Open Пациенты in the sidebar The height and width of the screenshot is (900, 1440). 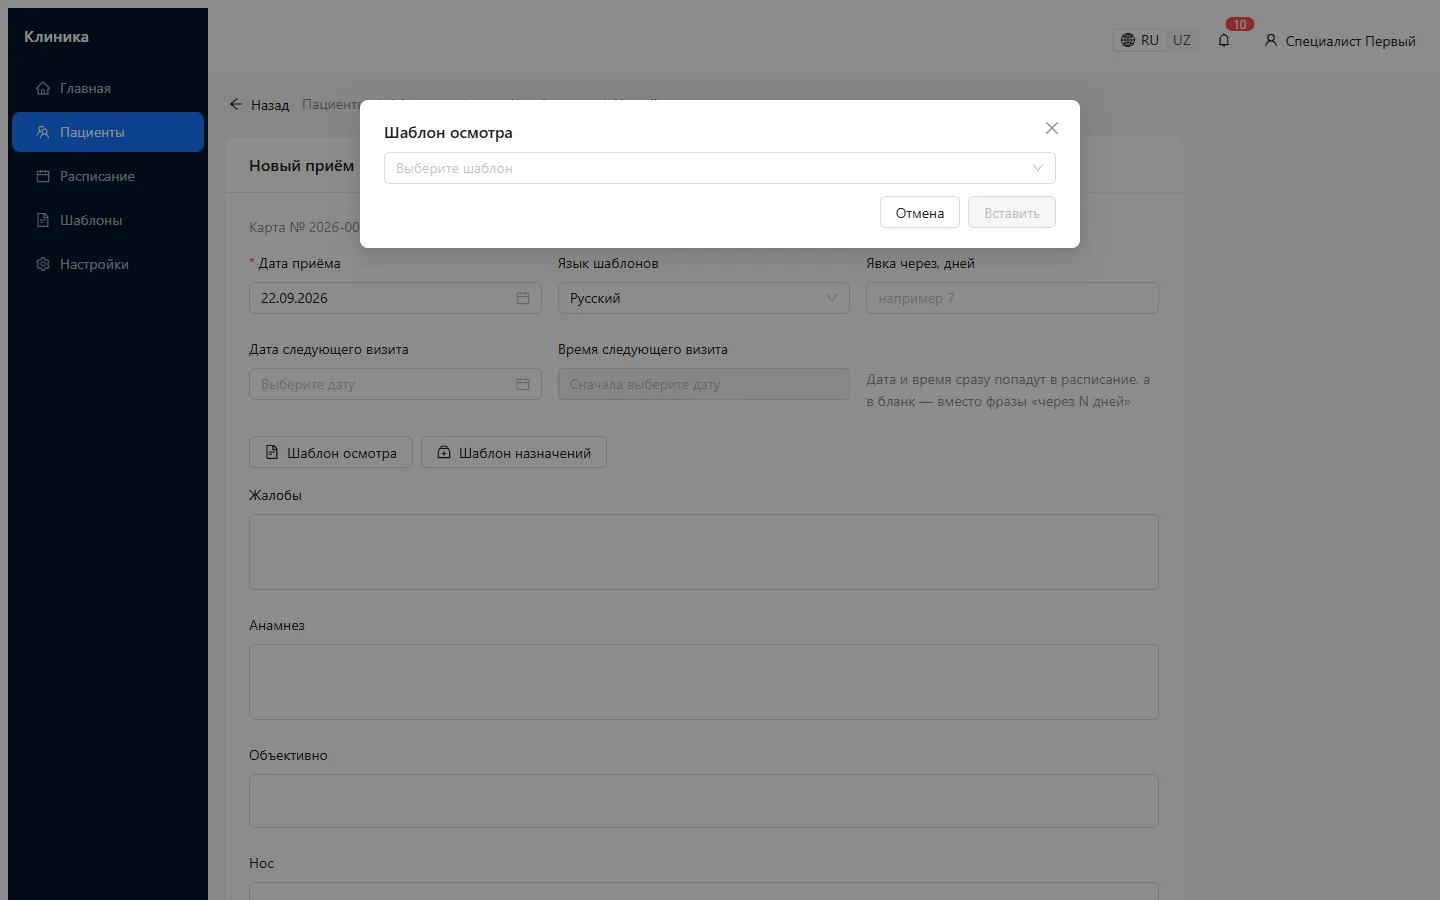108,132
